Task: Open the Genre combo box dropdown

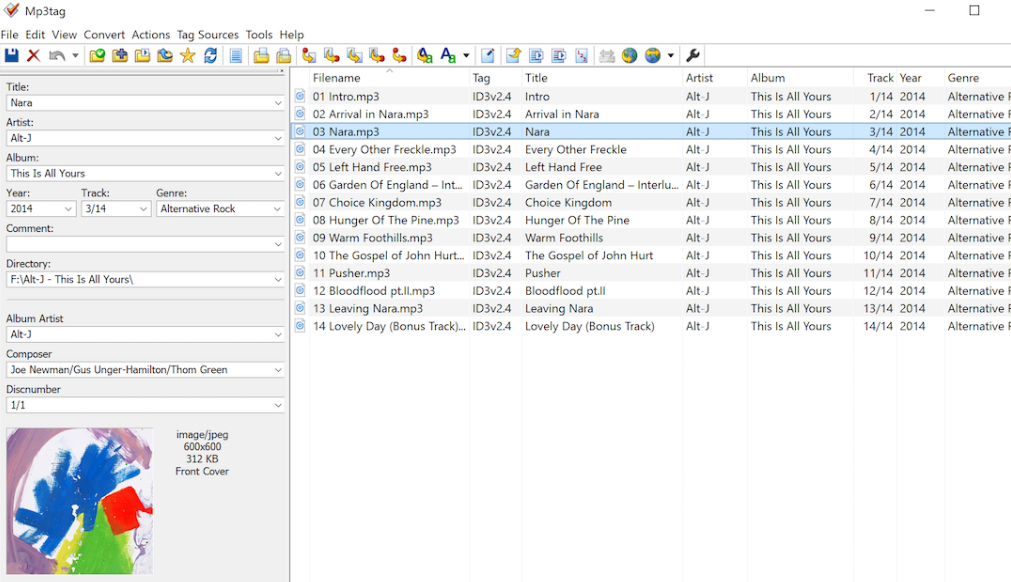Action: click(x=276, y=208)
